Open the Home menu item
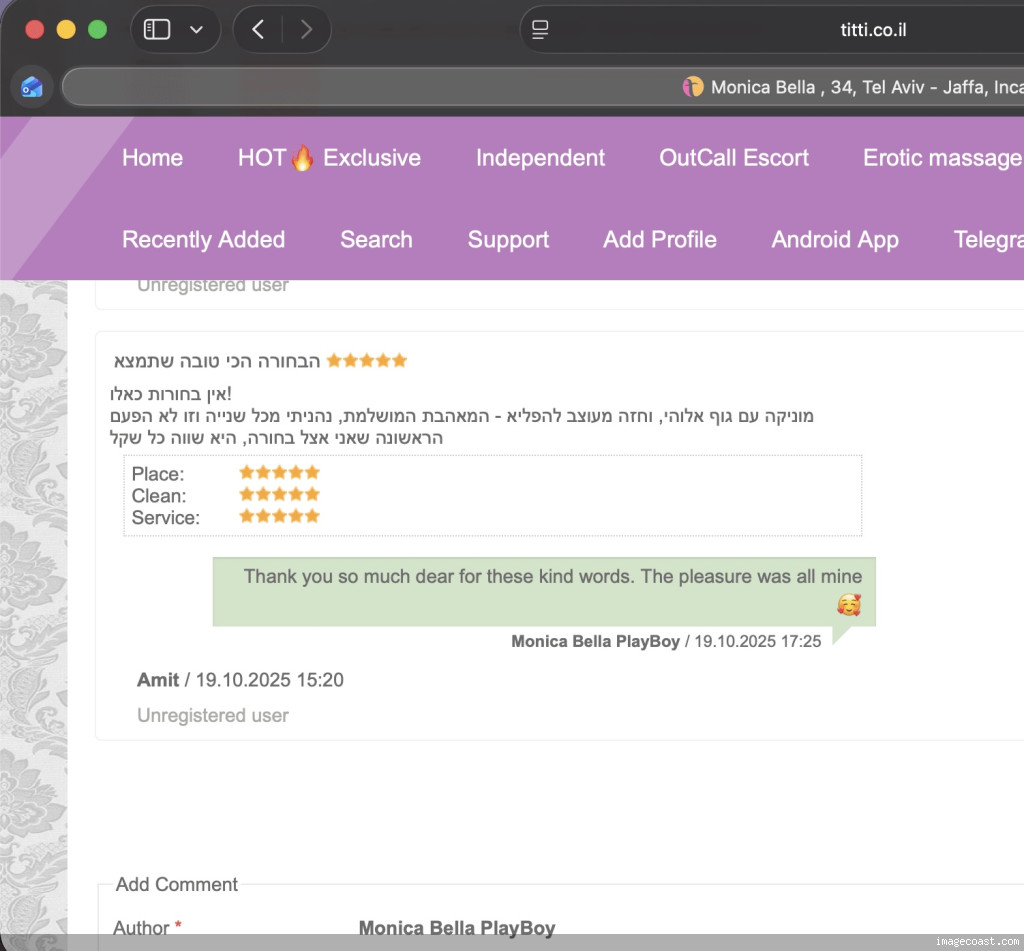This screenshot has height=951, width=1024. [152, 158]
